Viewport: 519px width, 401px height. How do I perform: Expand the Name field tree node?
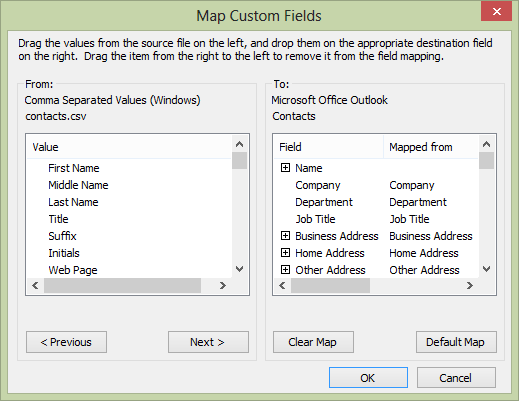point(285,168)
